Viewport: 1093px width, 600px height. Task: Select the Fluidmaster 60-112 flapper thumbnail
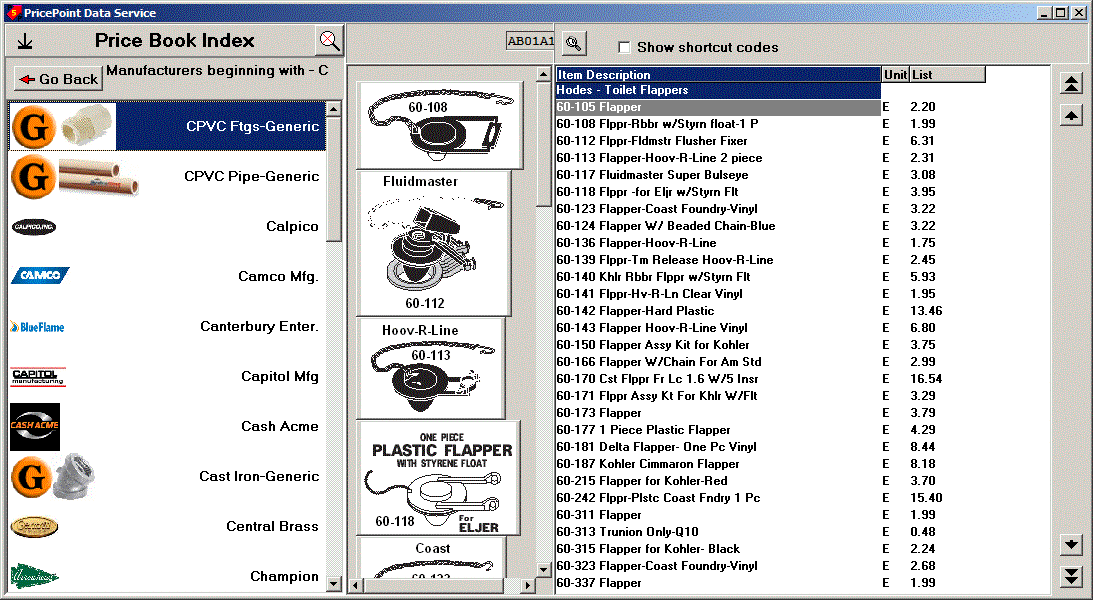[433, 242]
